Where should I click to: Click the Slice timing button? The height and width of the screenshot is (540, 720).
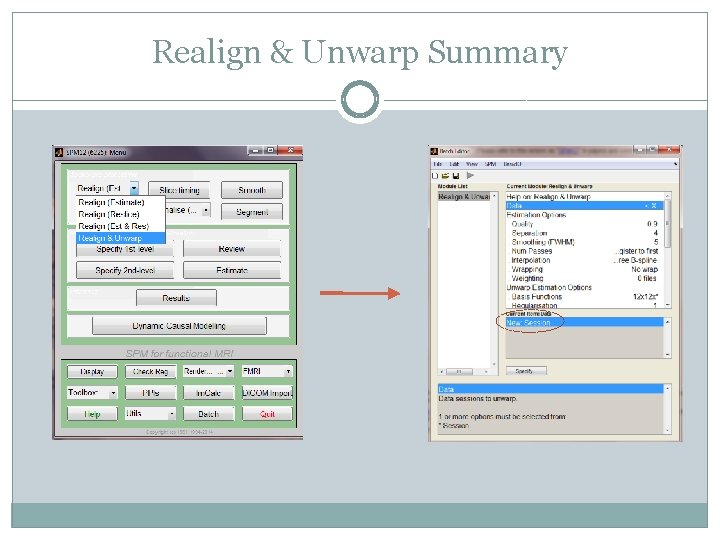click(x=179, y=190)
